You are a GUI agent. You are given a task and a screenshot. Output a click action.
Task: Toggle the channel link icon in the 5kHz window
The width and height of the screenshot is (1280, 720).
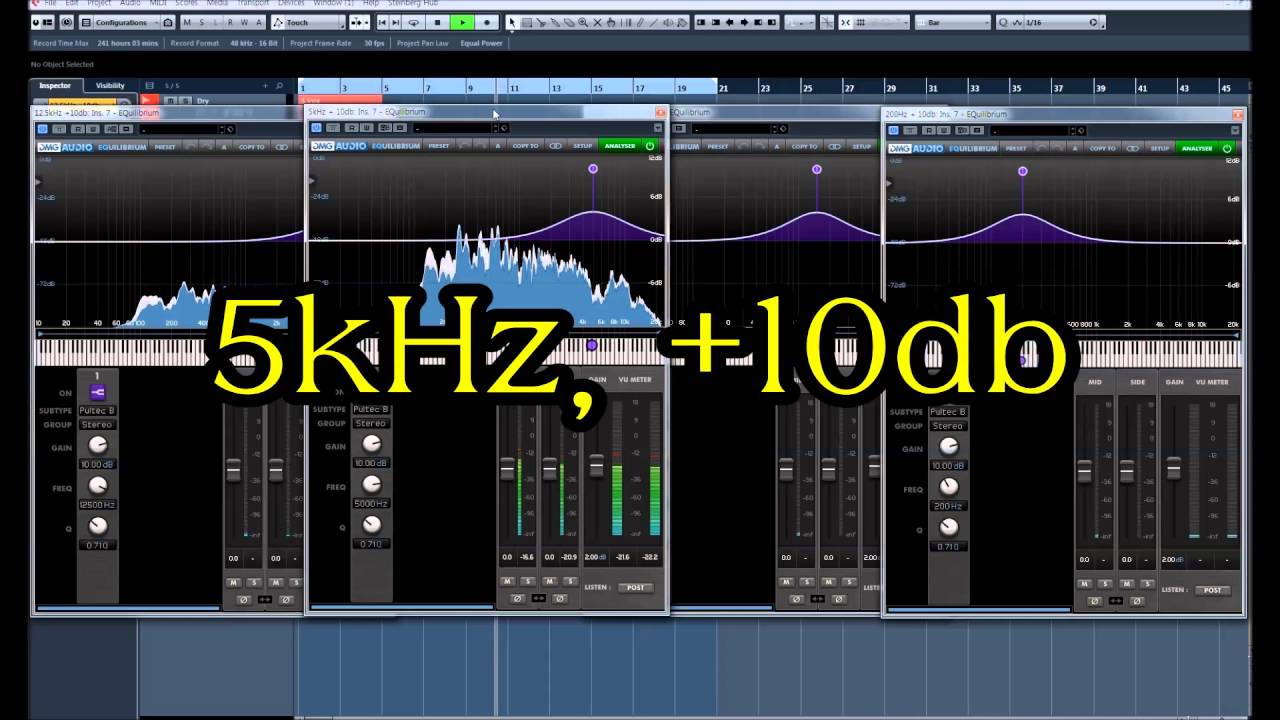538,598
